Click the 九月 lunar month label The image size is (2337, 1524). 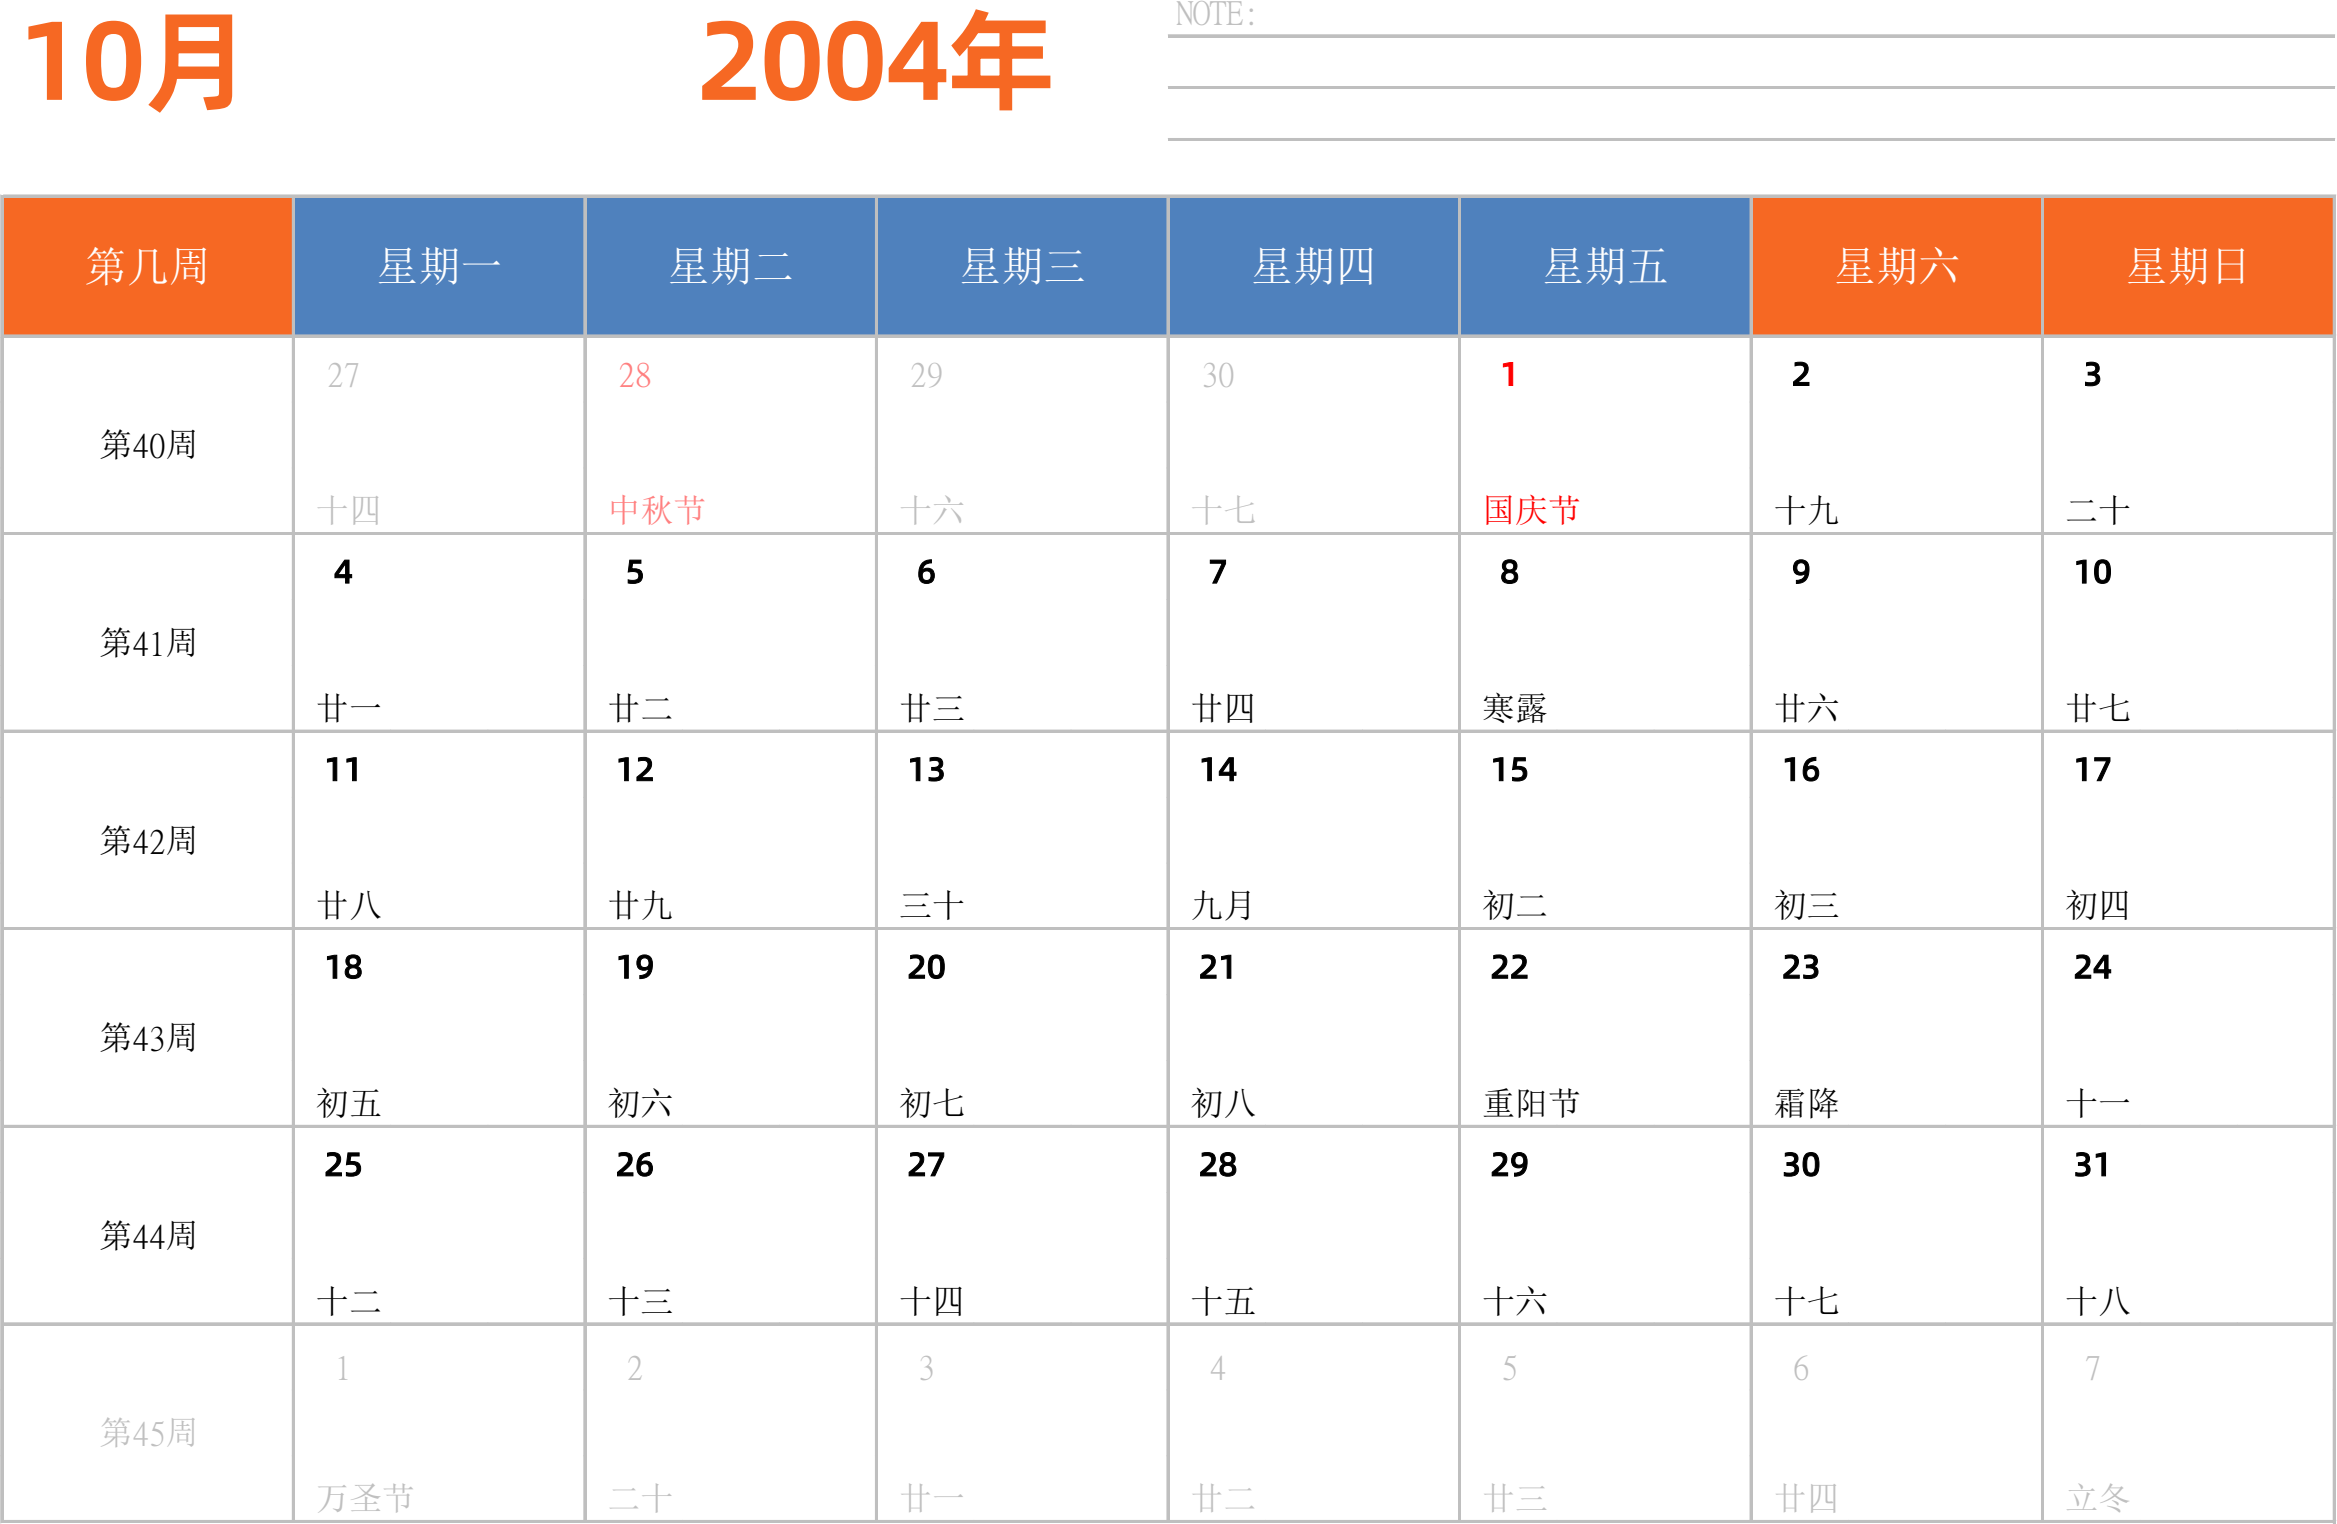1223,905
